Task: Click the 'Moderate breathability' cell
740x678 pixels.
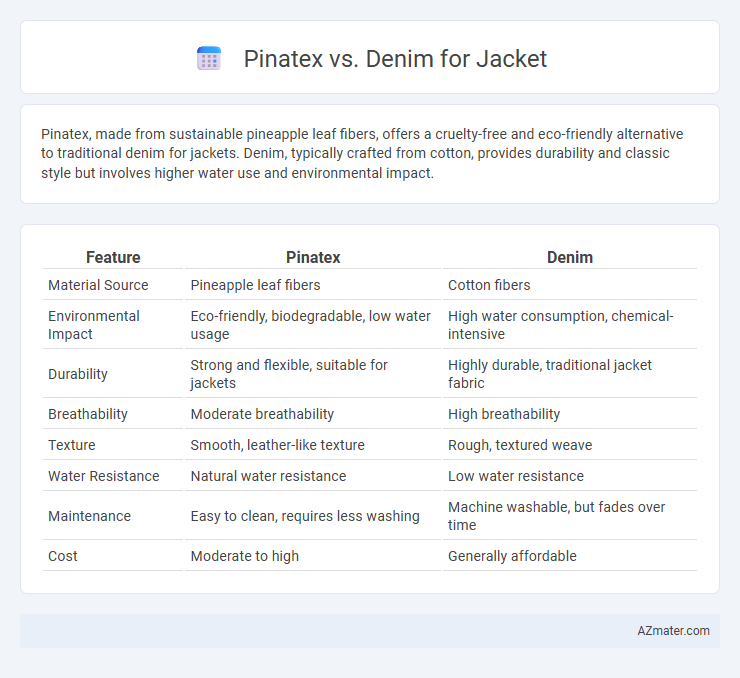Action: click(x=262, y=414)
